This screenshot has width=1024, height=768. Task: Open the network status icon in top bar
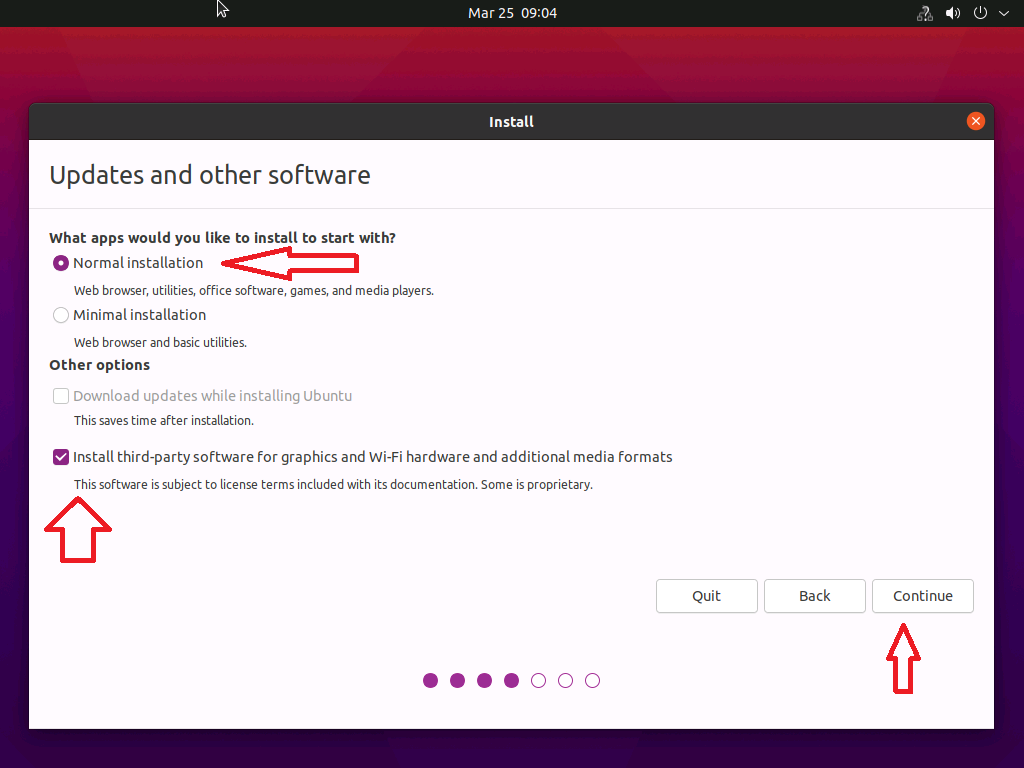(925, 14)
